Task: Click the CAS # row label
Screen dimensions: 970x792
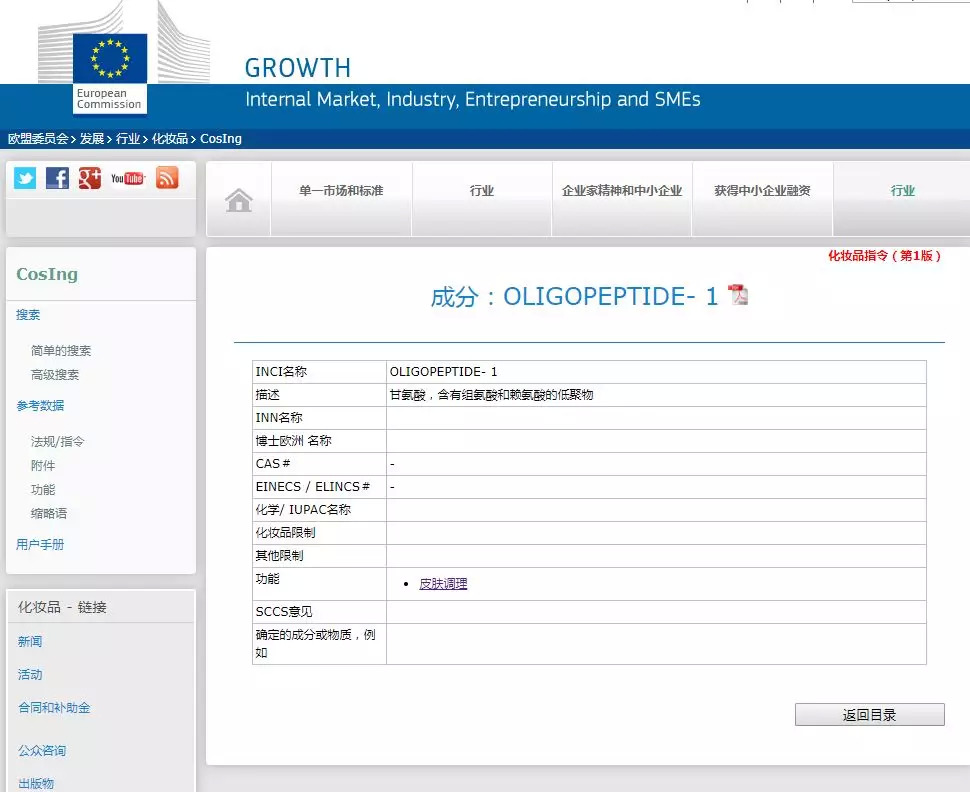Action: (x=273, y=464)
